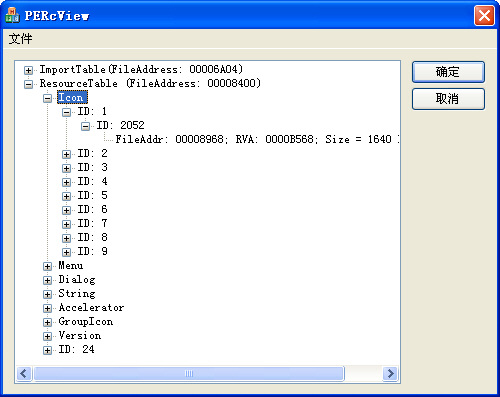500x397 pixels.
Task: Select the ID: 9 label
Action: [92, 251]
